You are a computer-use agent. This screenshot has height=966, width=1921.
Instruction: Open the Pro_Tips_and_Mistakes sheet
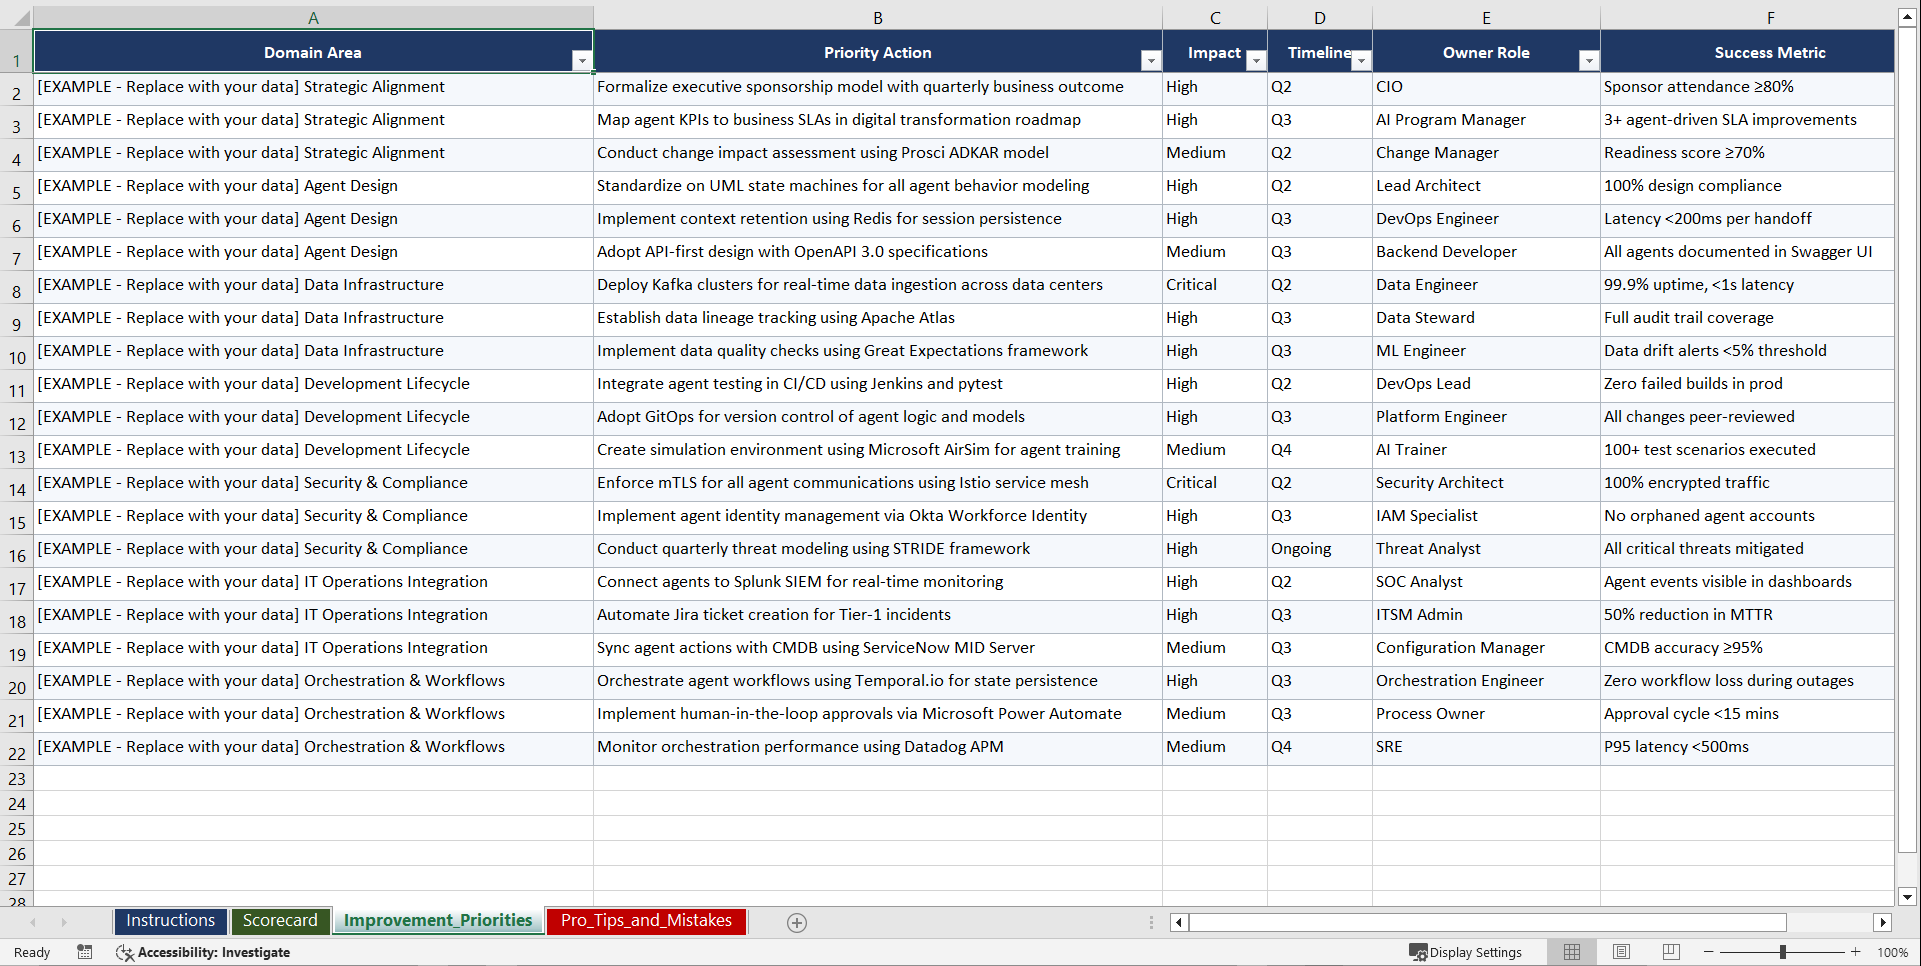click(646, 921)
